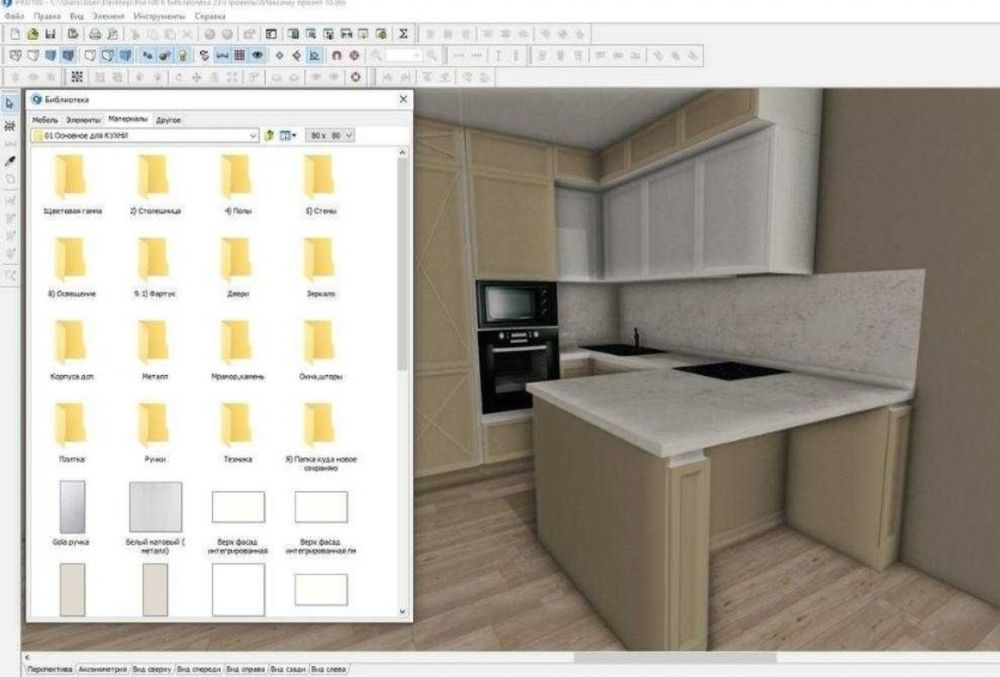Open the Library view mode dropdown
The width and height of the screenshot is (1000, 677).
(x=288, y=135)
